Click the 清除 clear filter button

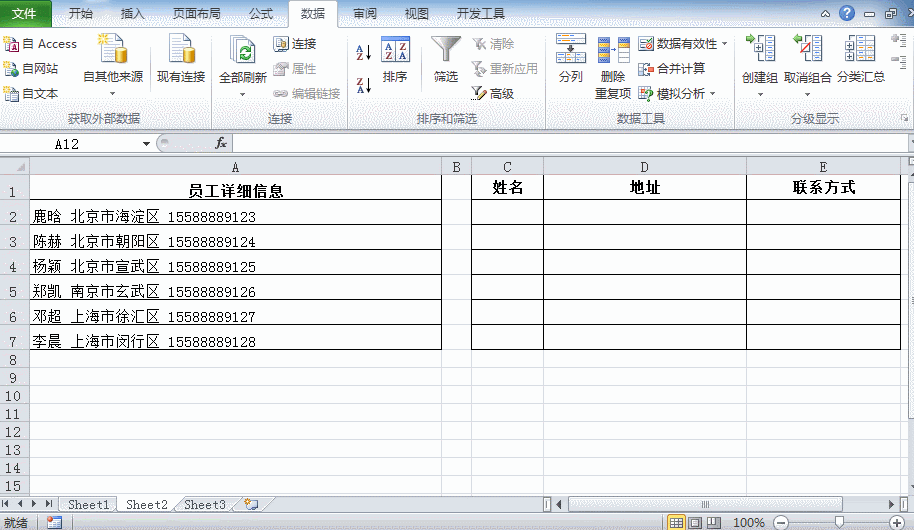493,44
